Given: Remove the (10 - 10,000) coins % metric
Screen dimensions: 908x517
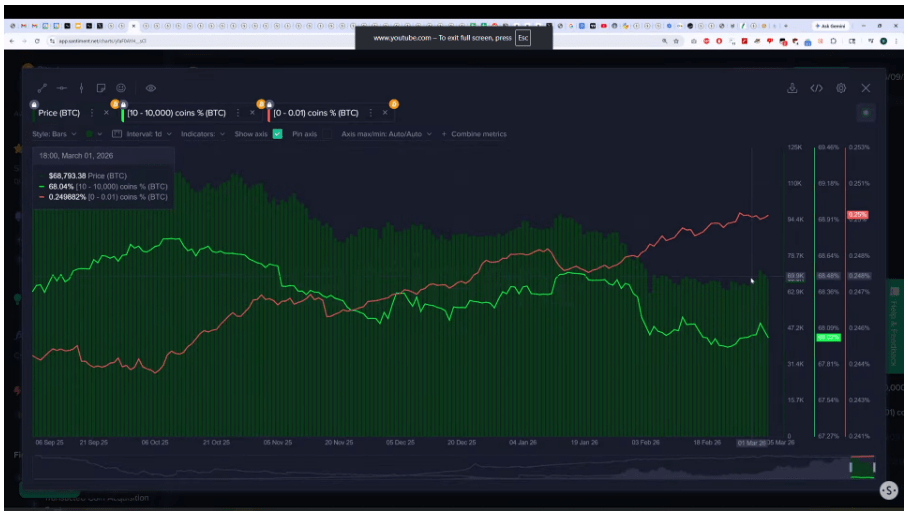Looking at the screenshot, I should 252,113.
